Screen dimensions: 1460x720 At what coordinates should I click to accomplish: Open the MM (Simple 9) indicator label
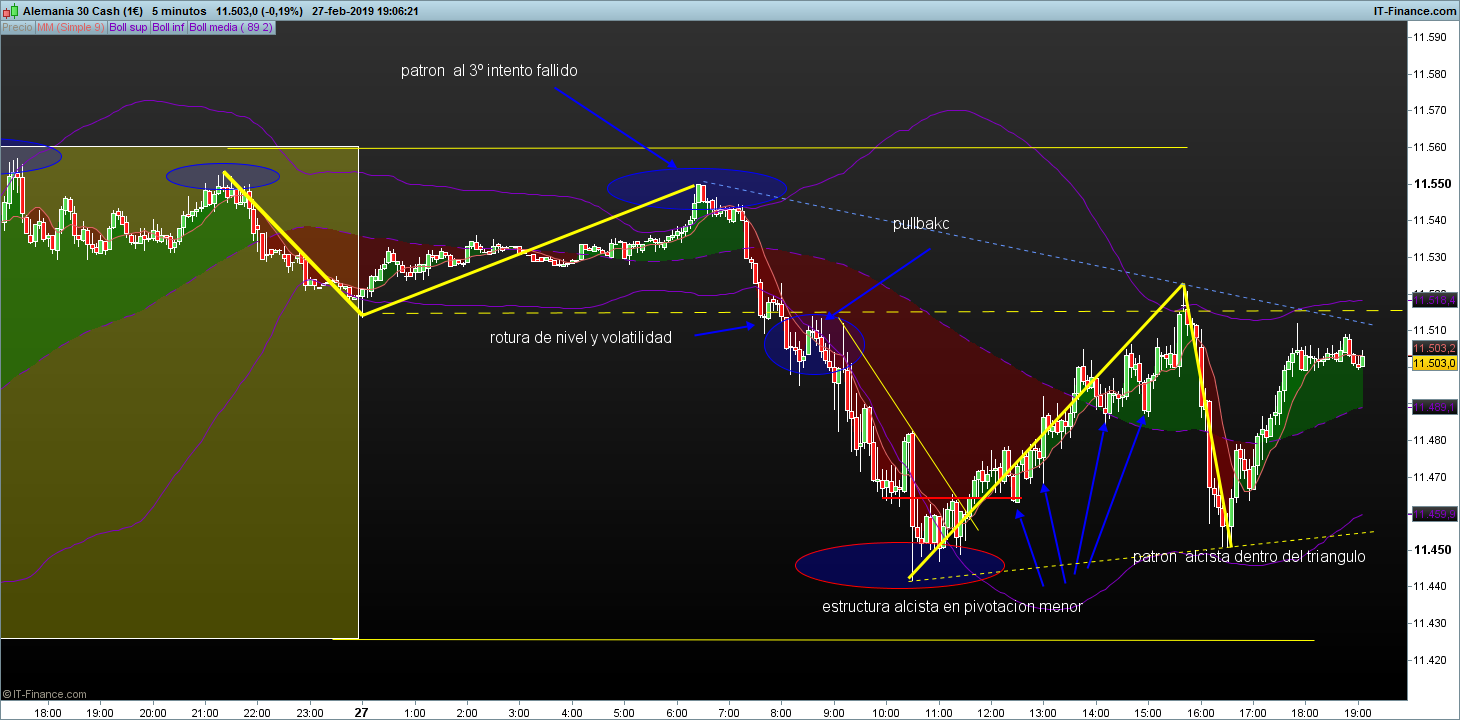(70, 27)
